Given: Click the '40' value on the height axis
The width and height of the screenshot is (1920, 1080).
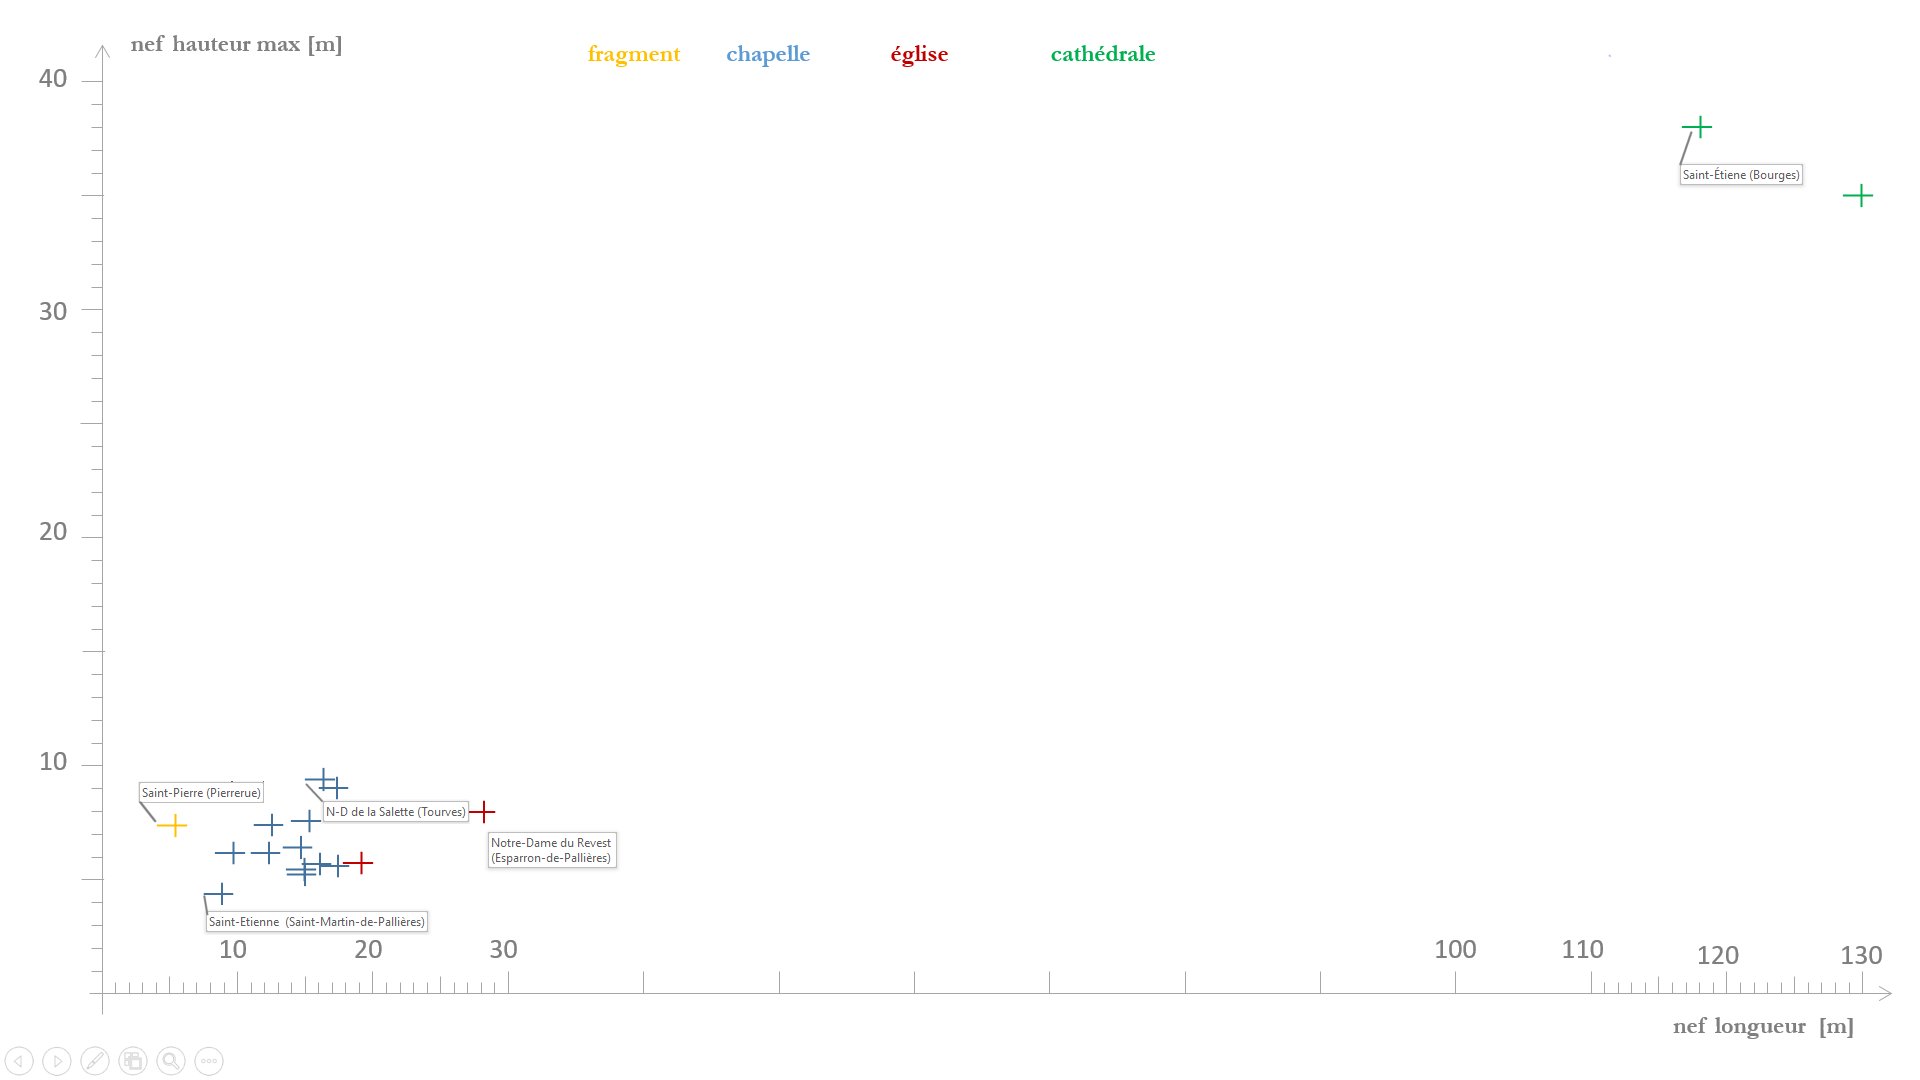Looking at the screenshot, I should point(53,79).
